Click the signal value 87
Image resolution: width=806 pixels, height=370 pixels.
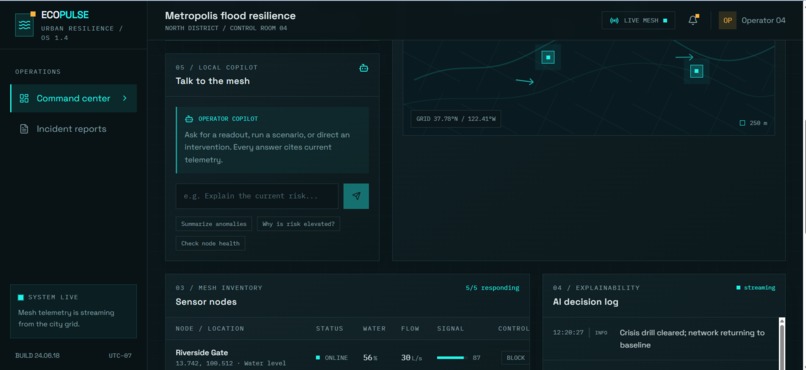(477, 358)
